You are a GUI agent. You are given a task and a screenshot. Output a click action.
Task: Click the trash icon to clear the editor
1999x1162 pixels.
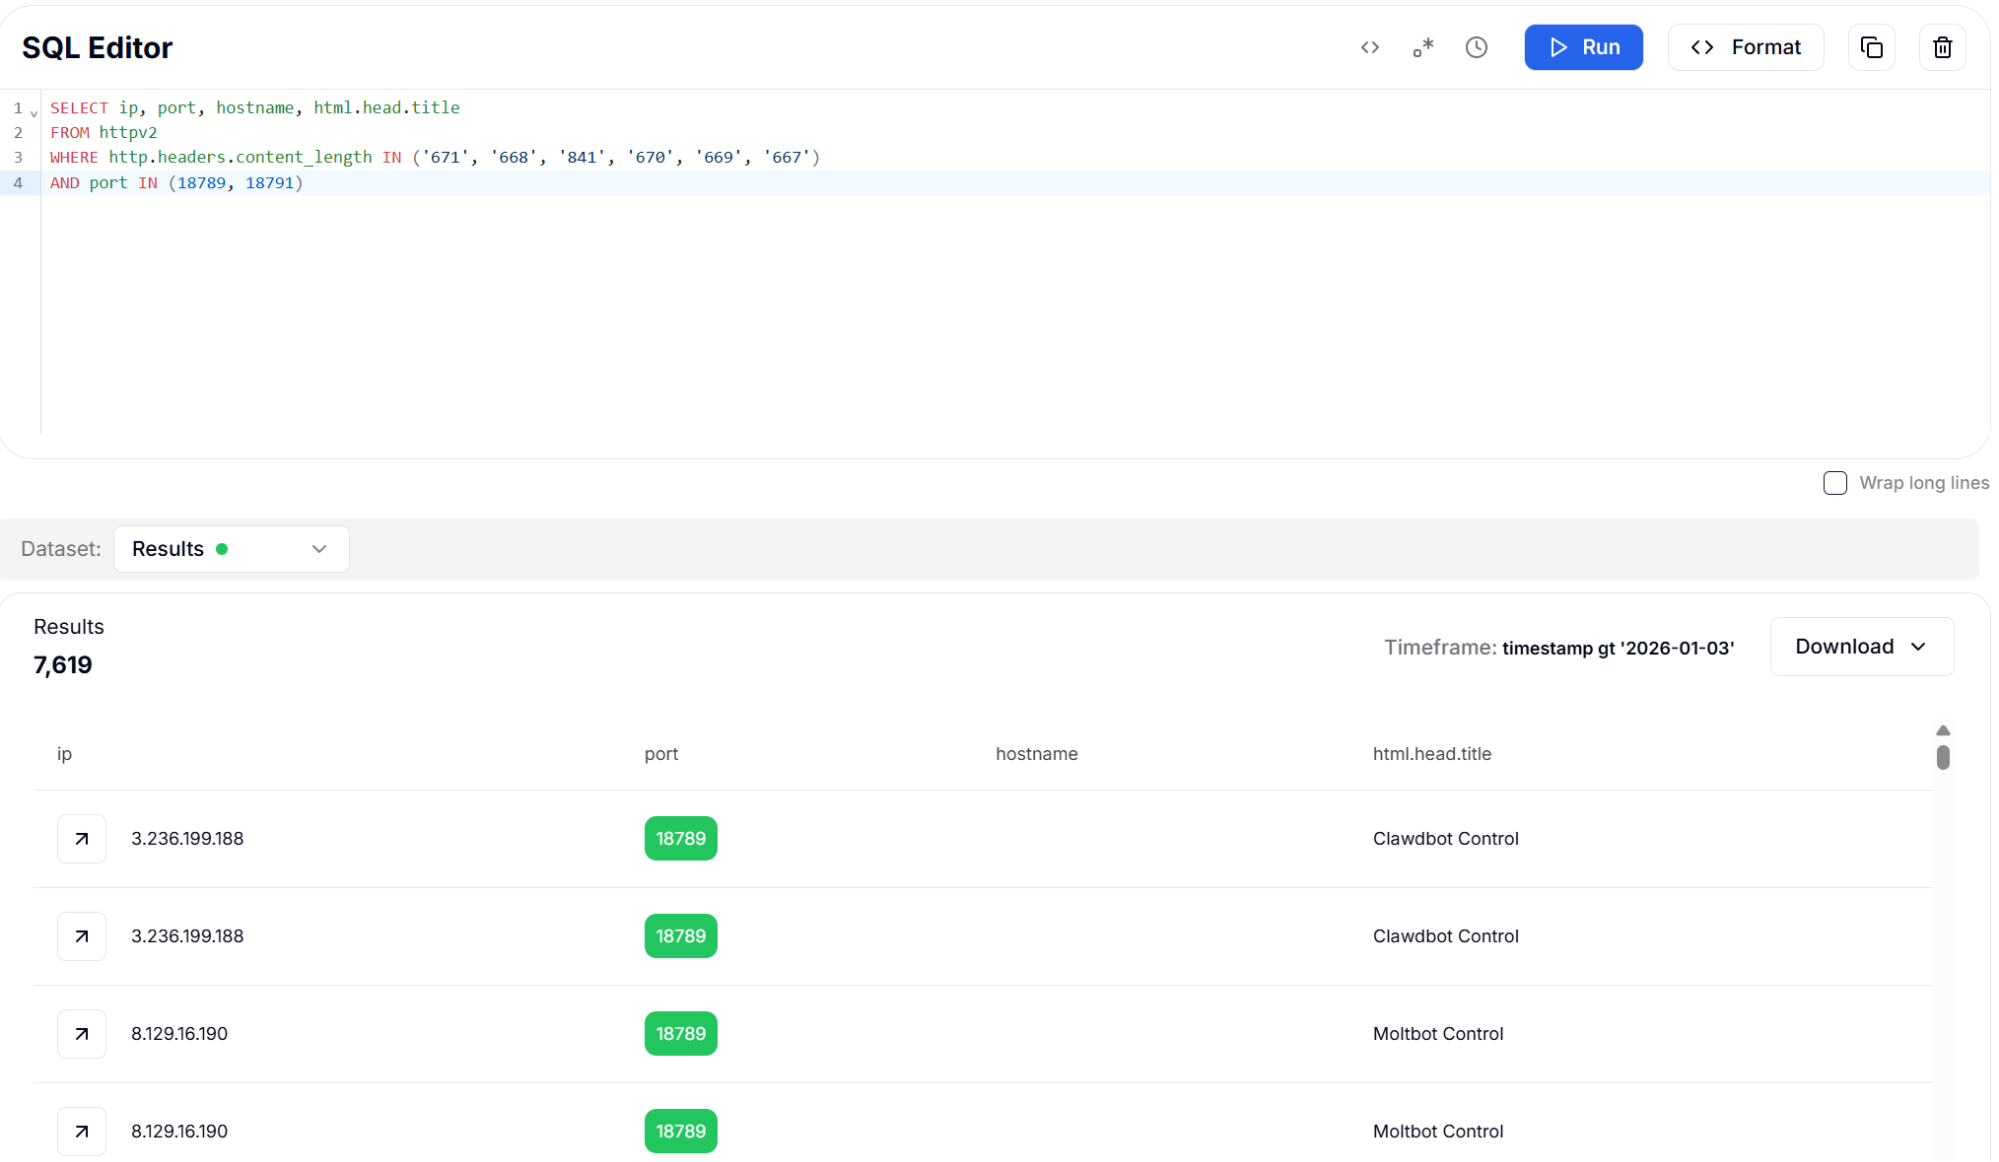1942,47
